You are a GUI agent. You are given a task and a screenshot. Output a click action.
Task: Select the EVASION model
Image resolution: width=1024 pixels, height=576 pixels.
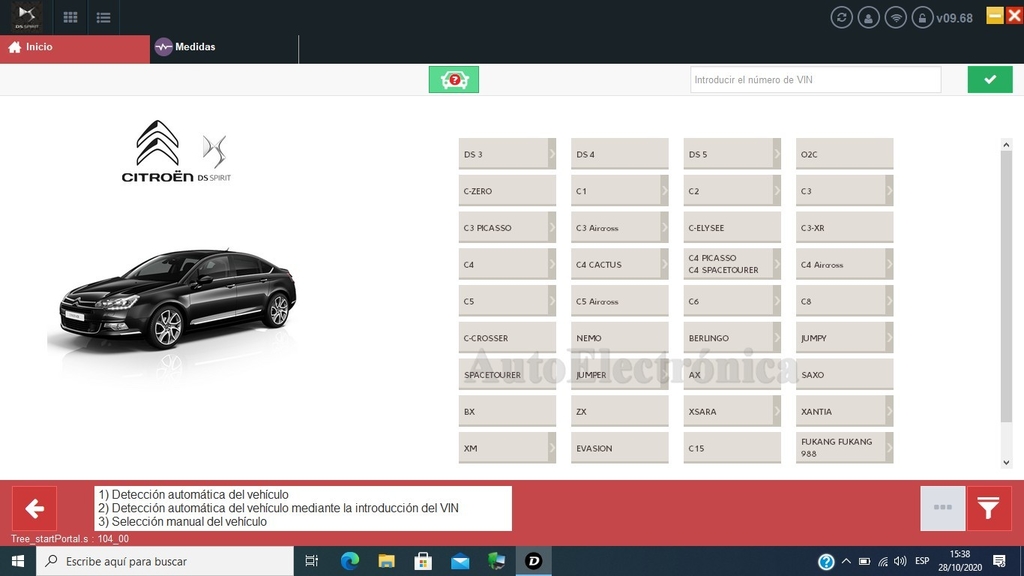(x=620, y=447)
